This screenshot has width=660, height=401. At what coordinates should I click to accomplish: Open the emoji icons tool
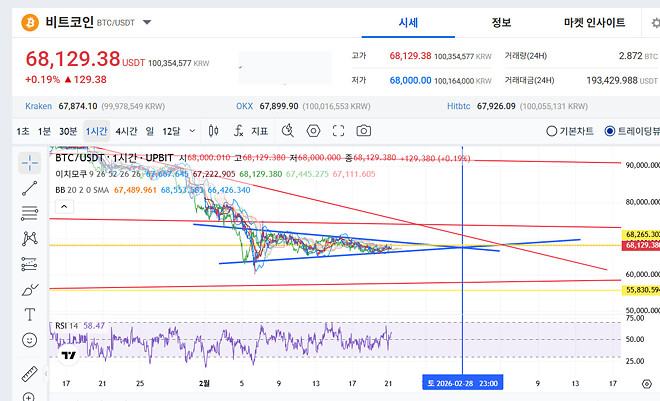click(30, 340)
